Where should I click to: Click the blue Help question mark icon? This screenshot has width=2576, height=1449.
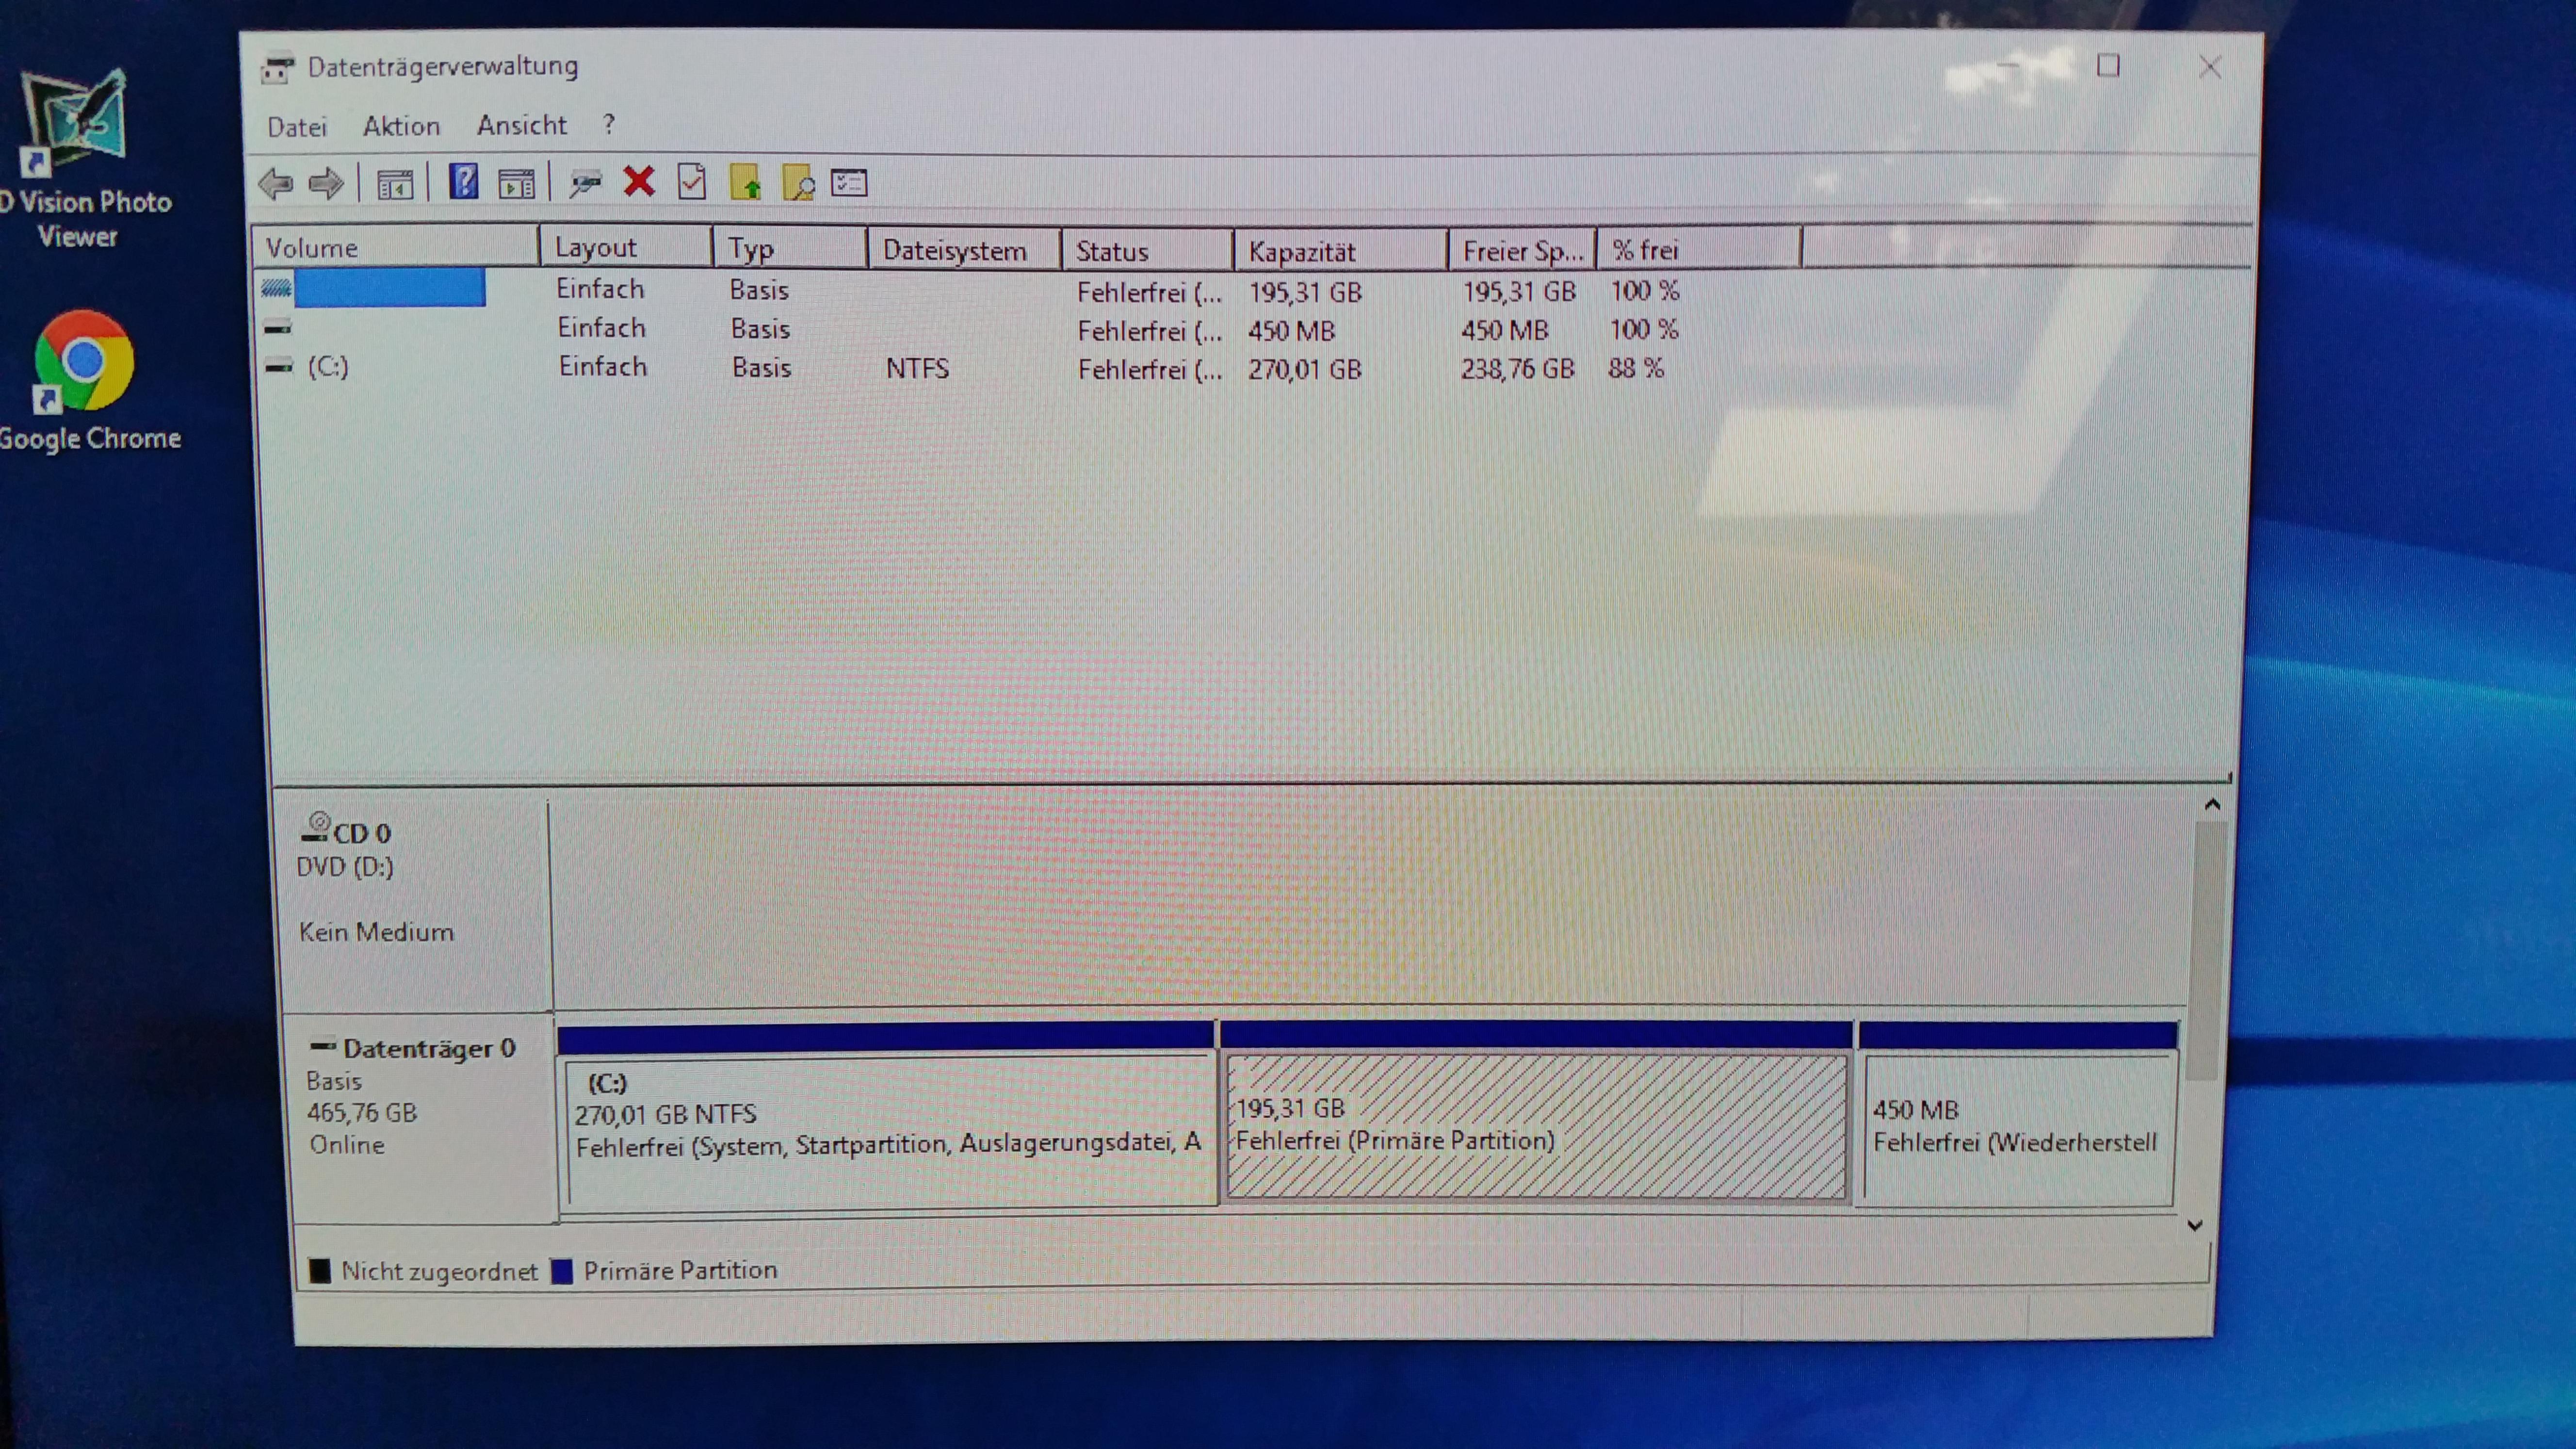click(463, 182)
